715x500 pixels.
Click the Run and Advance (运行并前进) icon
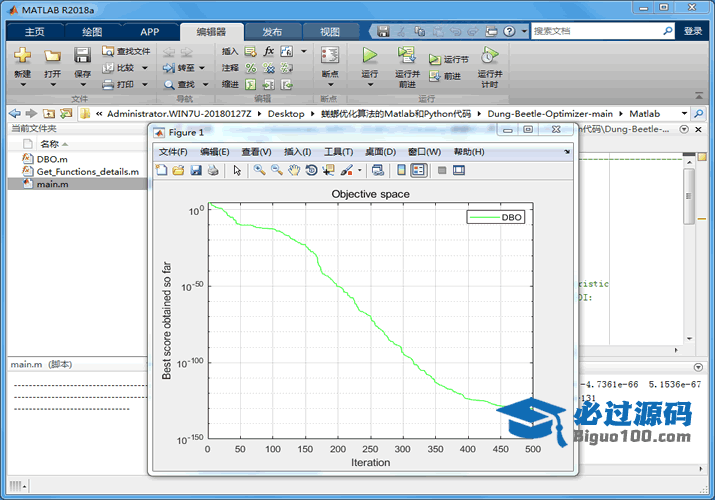point(406,55)
